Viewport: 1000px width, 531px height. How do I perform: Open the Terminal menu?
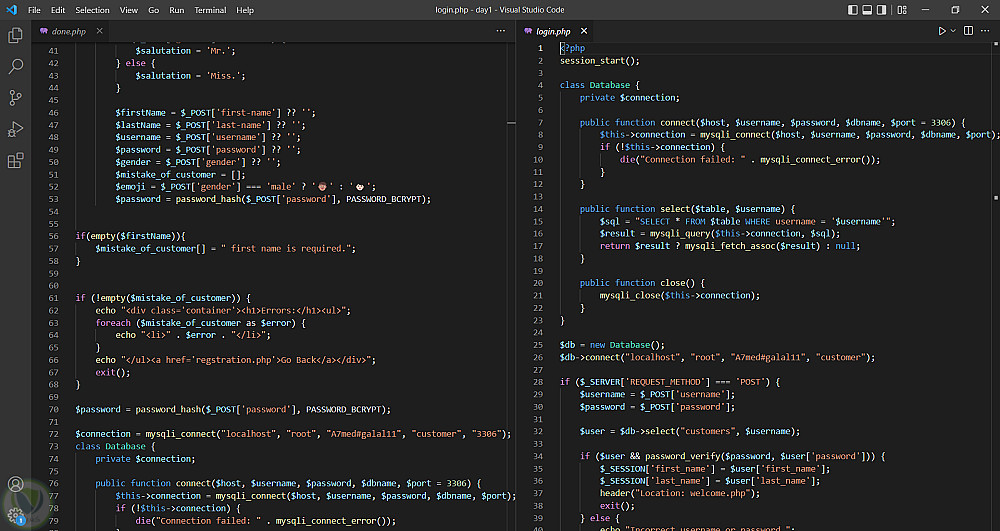210,10
